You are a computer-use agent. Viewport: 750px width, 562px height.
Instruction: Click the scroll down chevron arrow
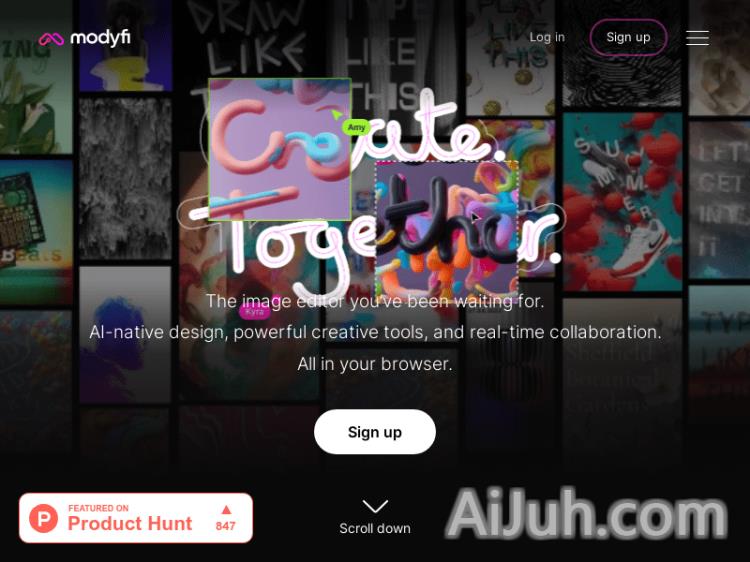(375, 506)
